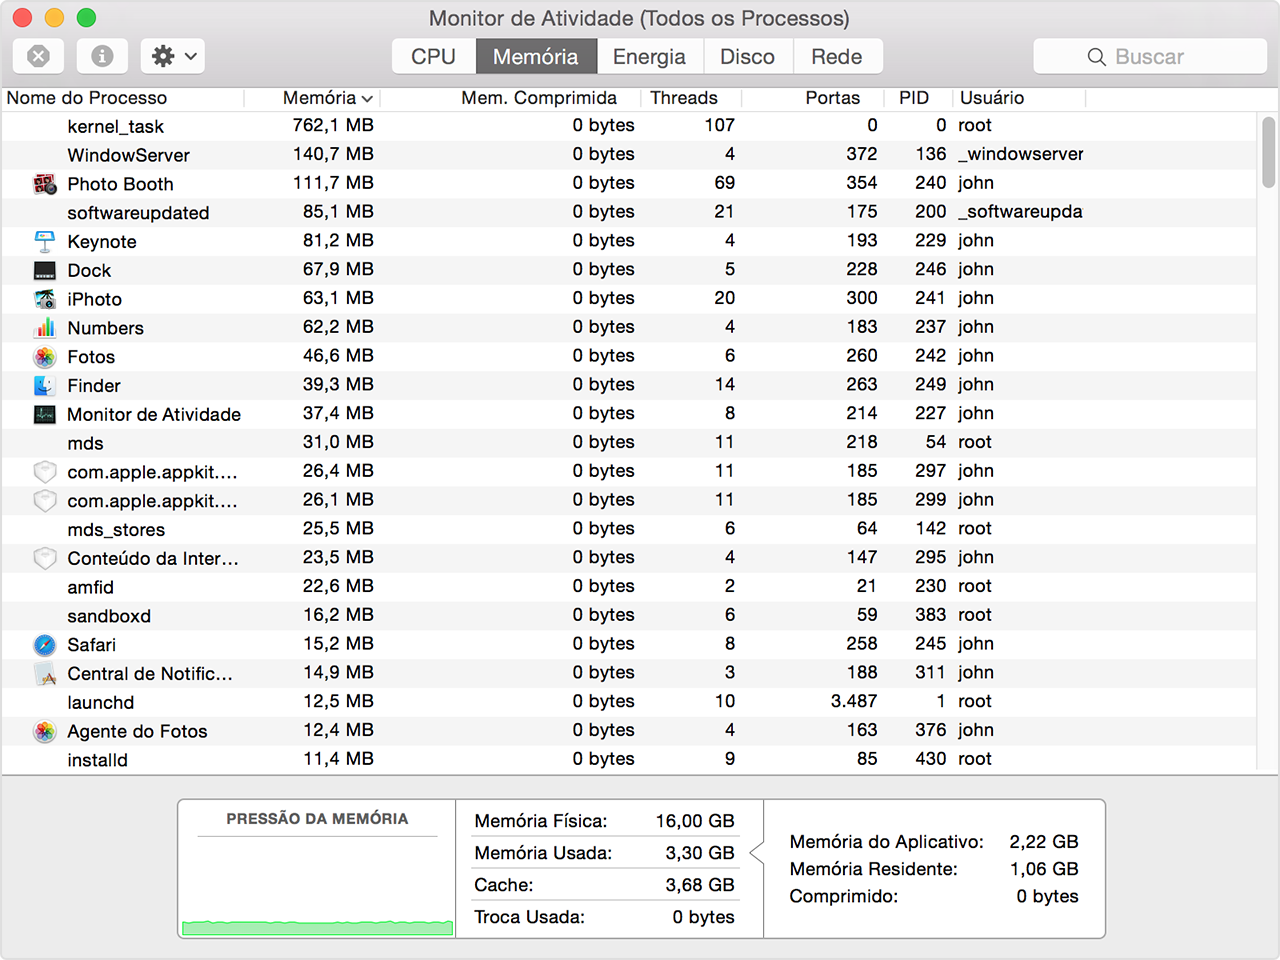Sort by PID column header
The height and width of the screenshot is (960, 1280).
919,98
